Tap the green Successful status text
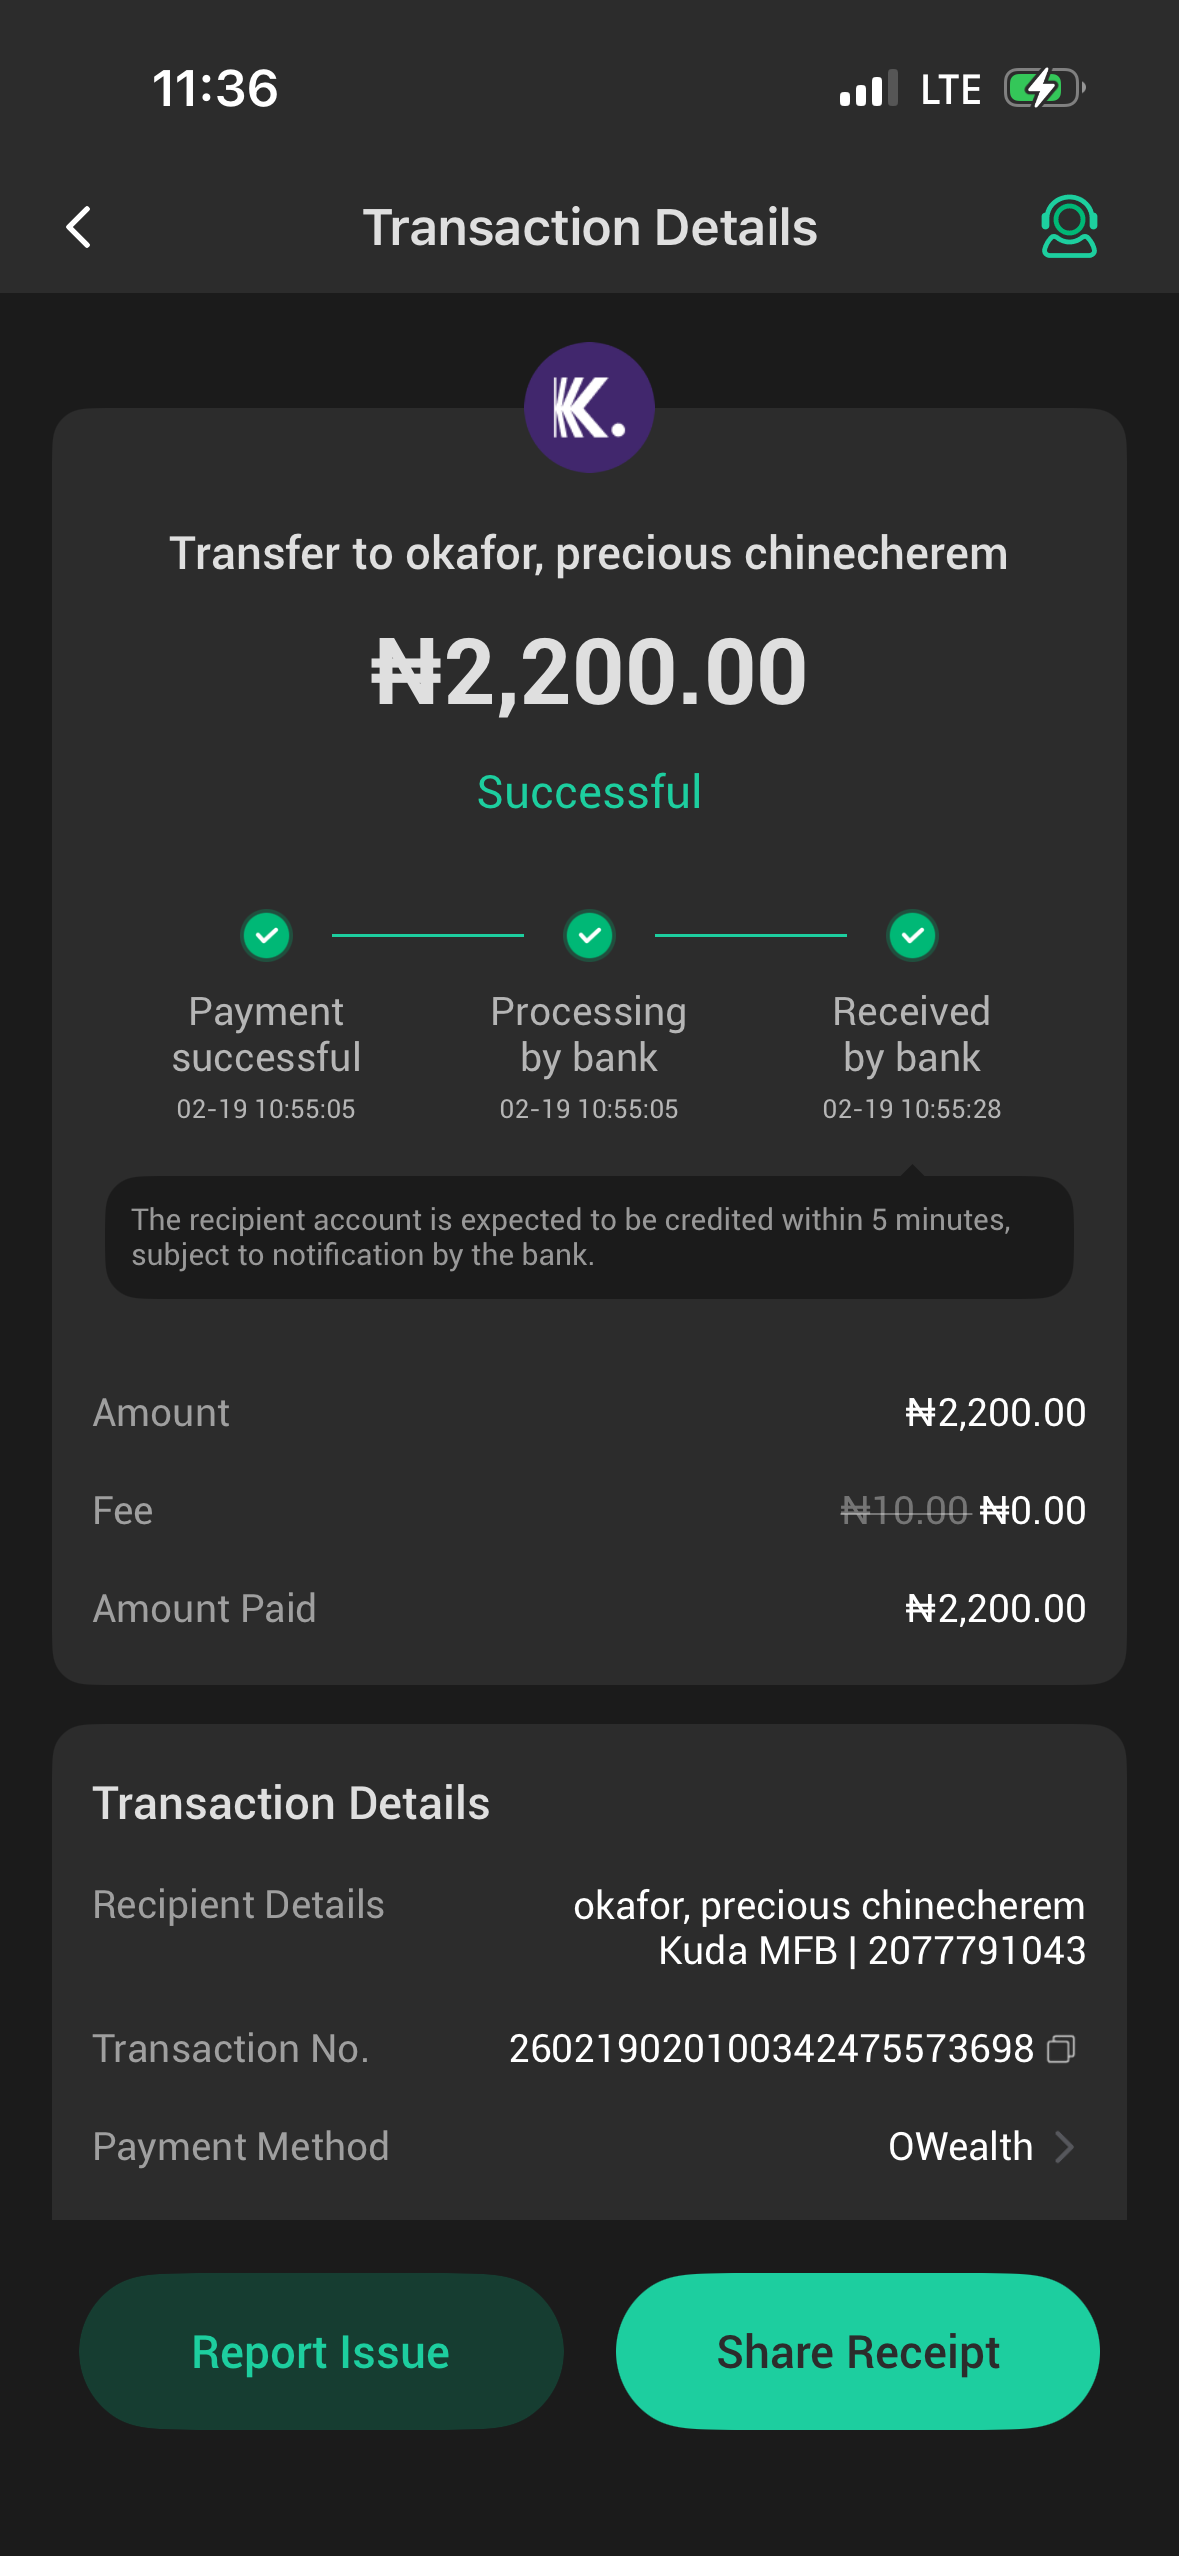Screen dimensions: 1179x2556 click(589, 792)
